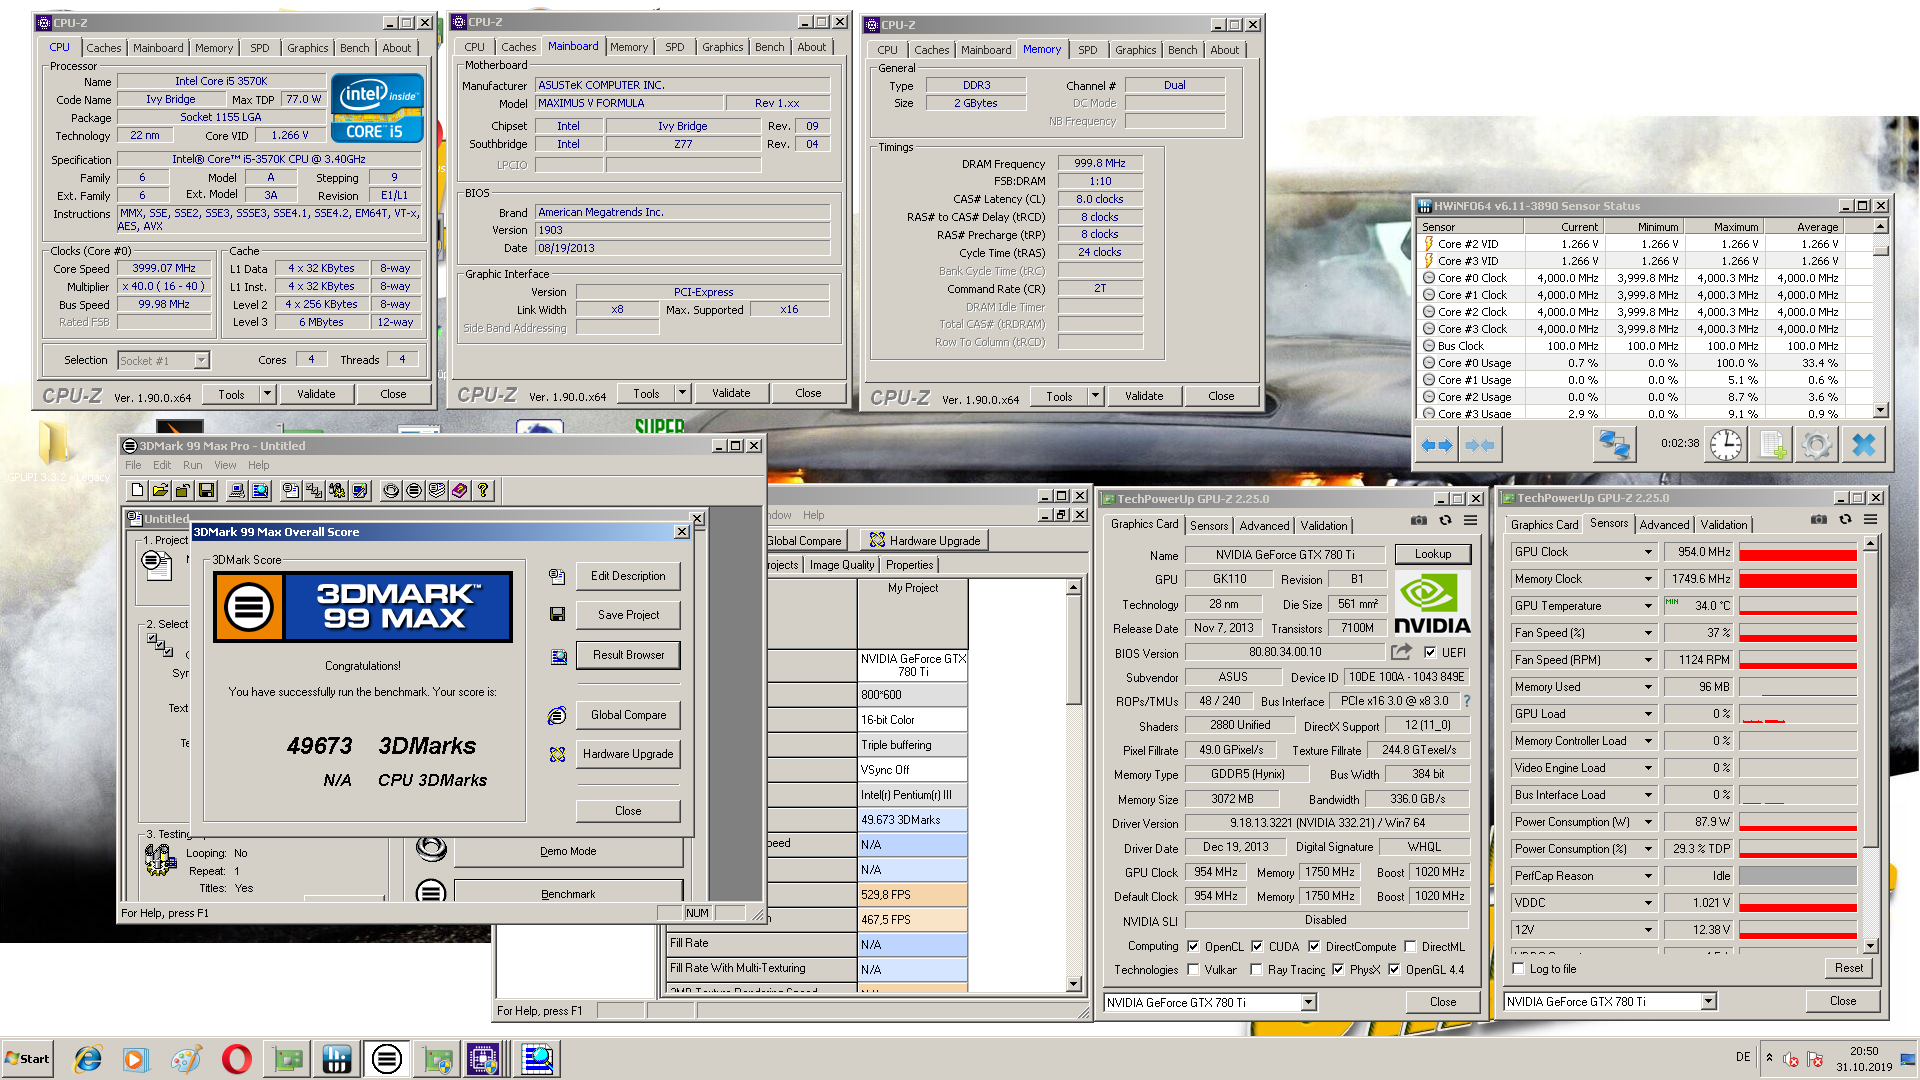Open Validation tab in GPU-Z Sensors window

[x=1724, y=524]
